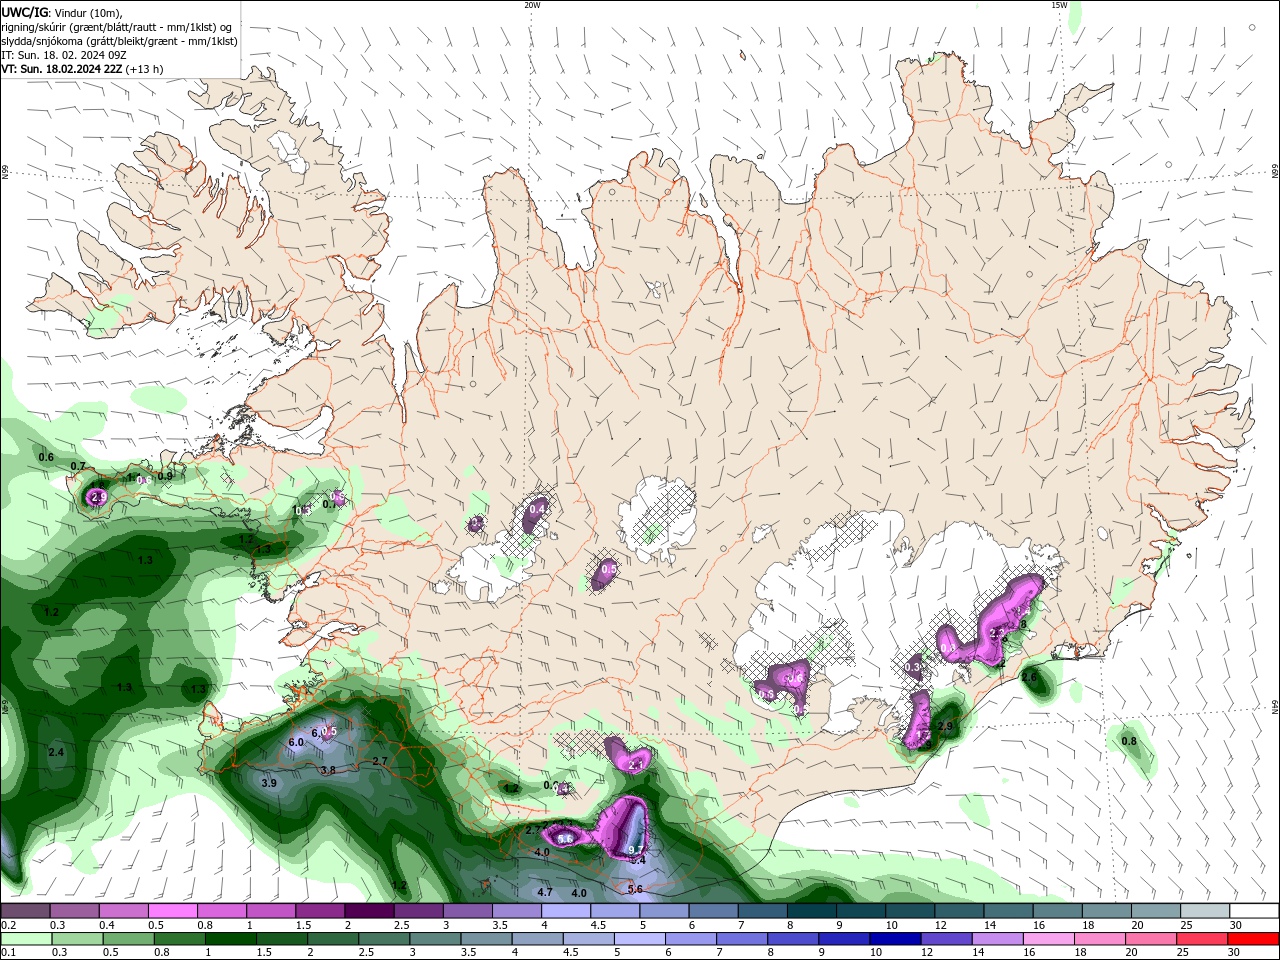Click the '2.7' precipitation value on the map
This screenshot has height=960, width=1280.
point(380,761)
